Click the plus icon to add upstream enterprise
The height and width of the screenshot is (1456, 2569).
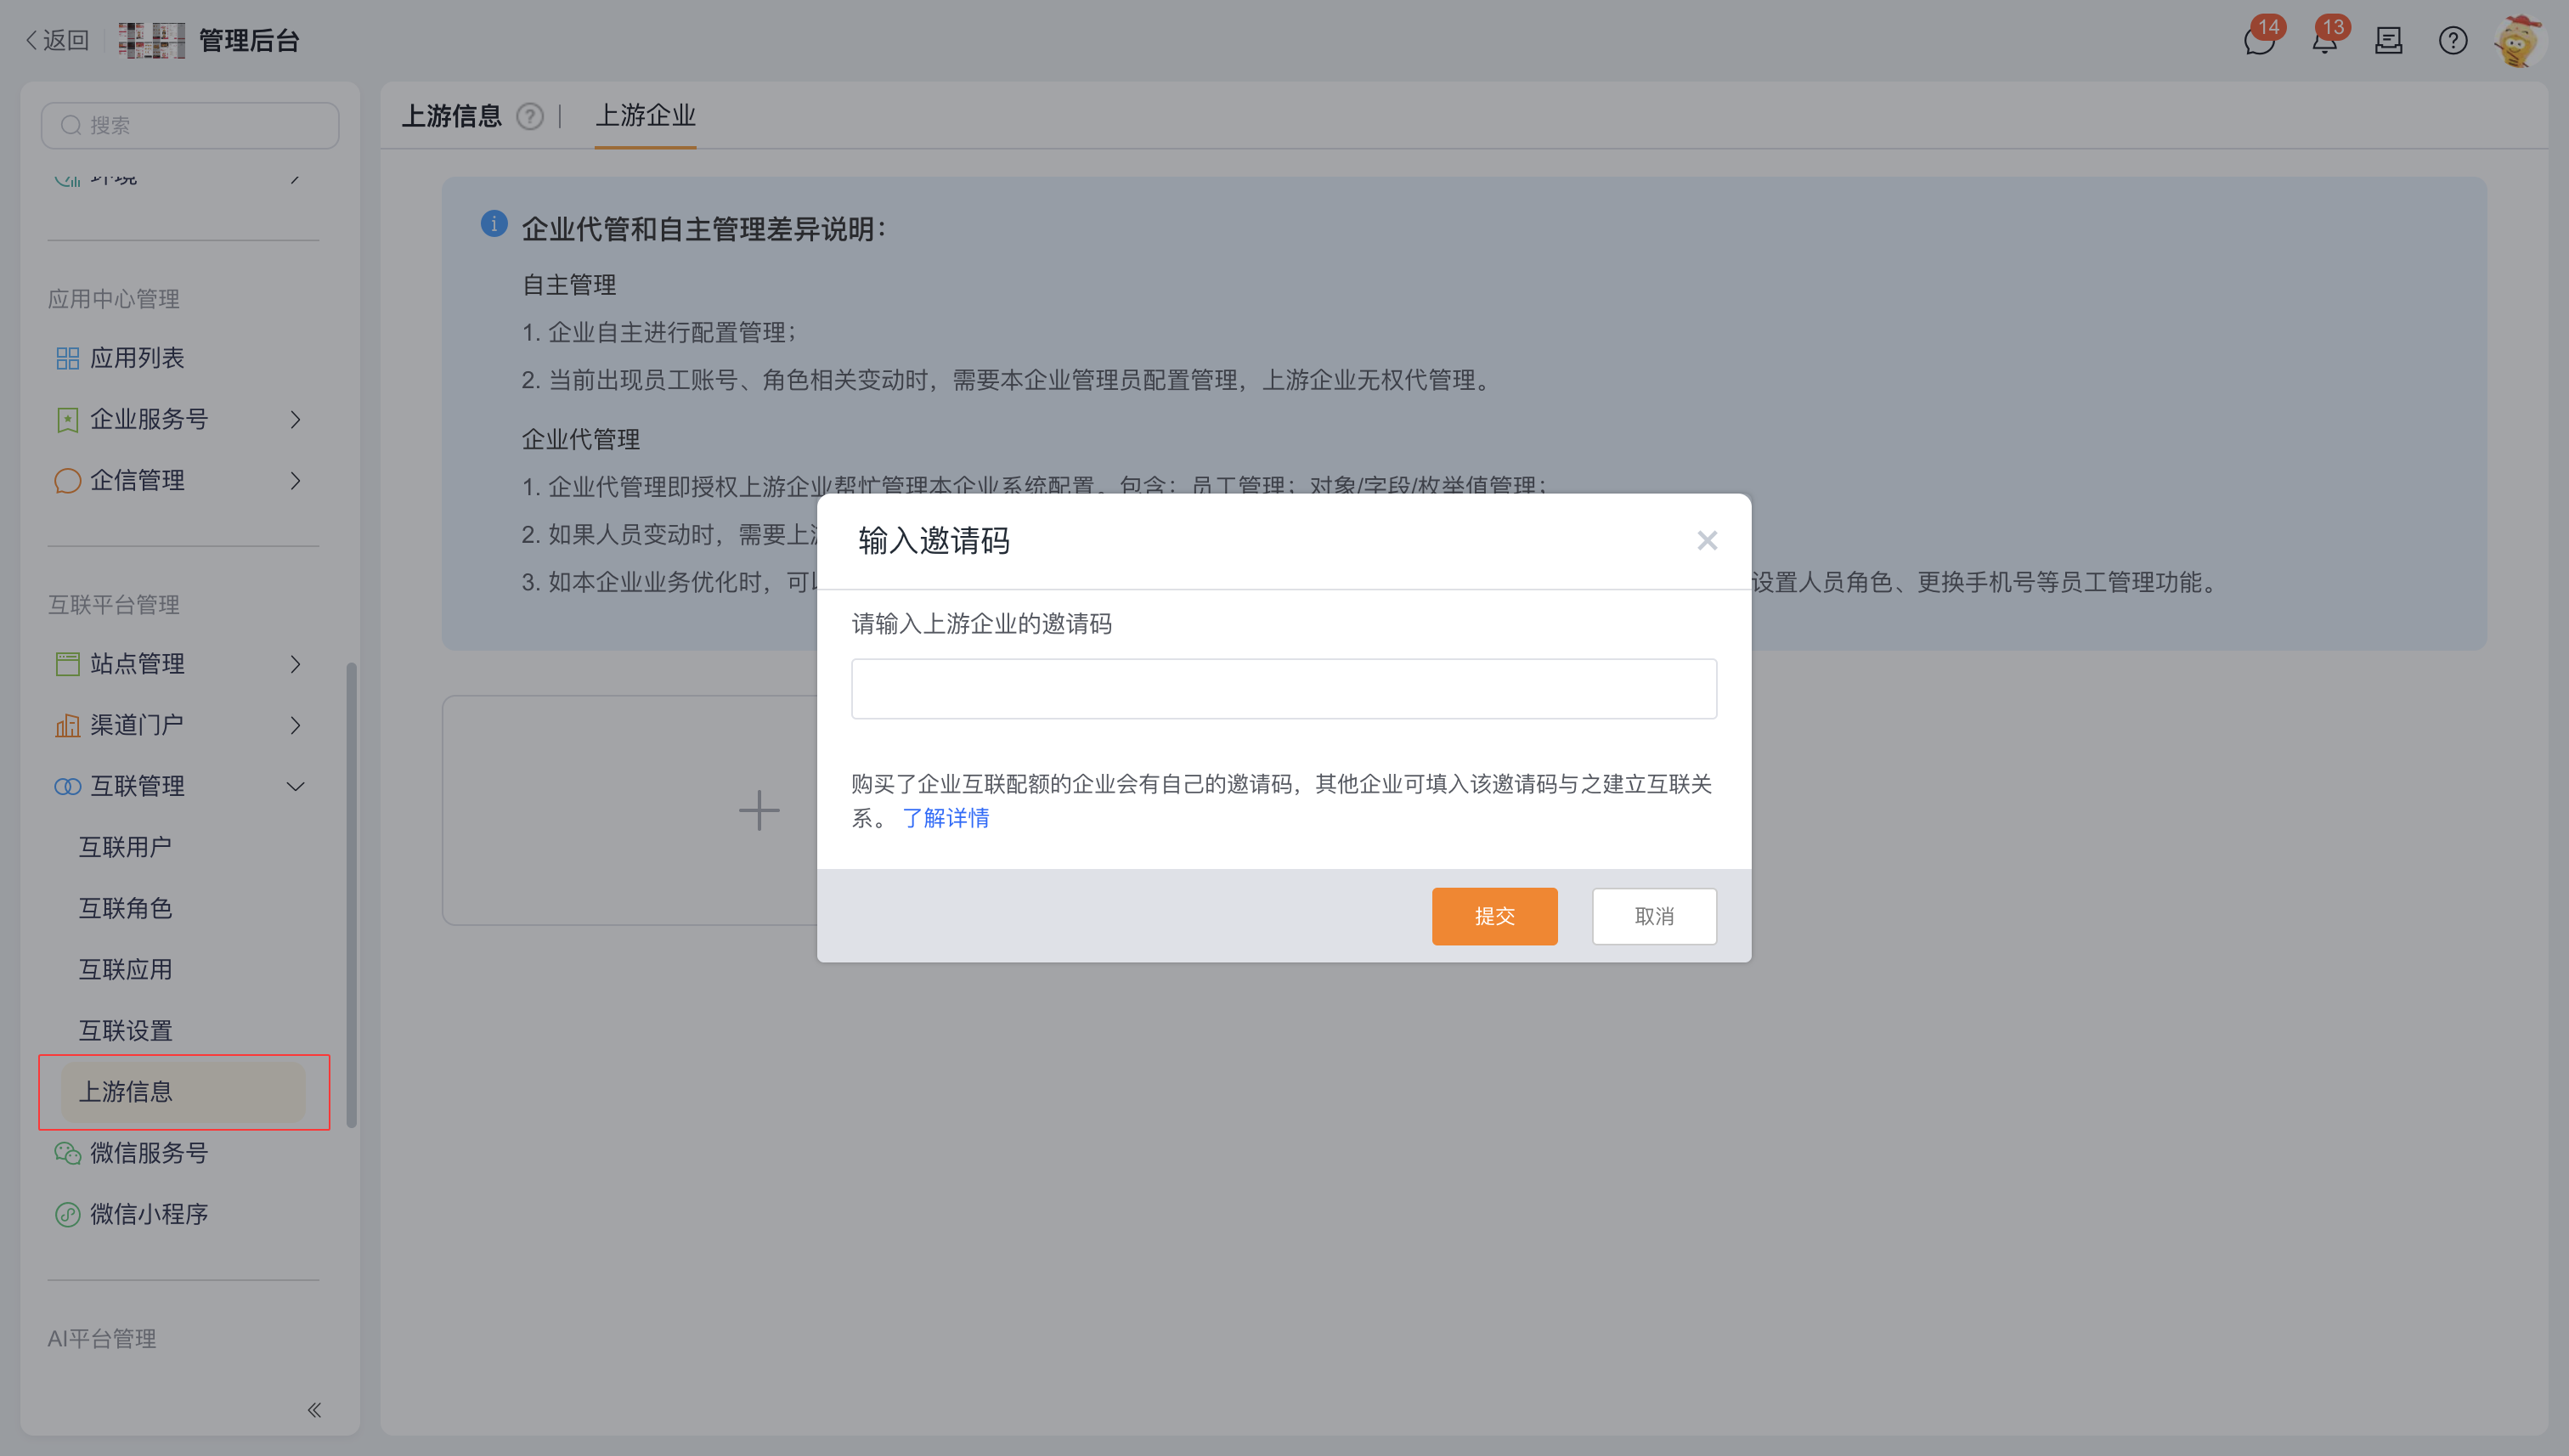point(759,810)
